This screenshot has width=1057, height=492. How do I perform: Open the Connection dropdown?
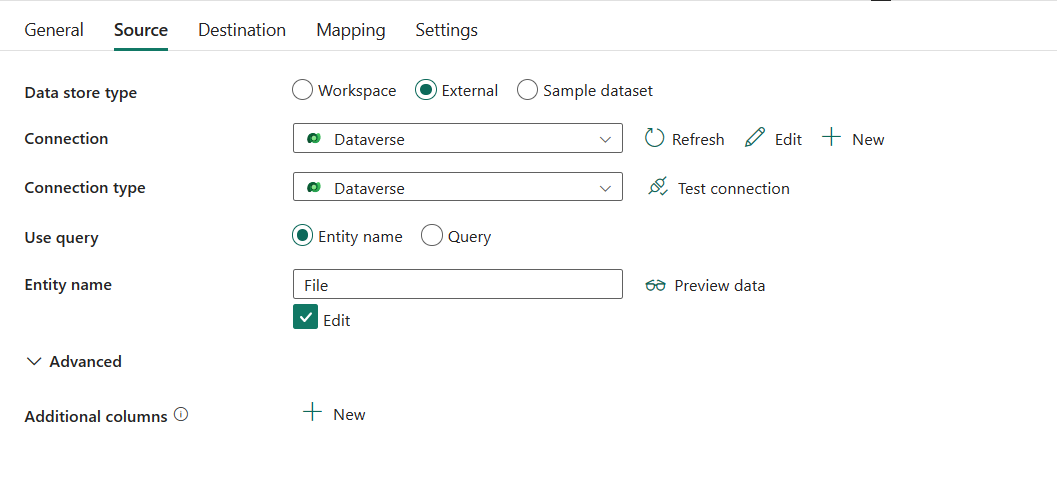(x=605, y=139)
